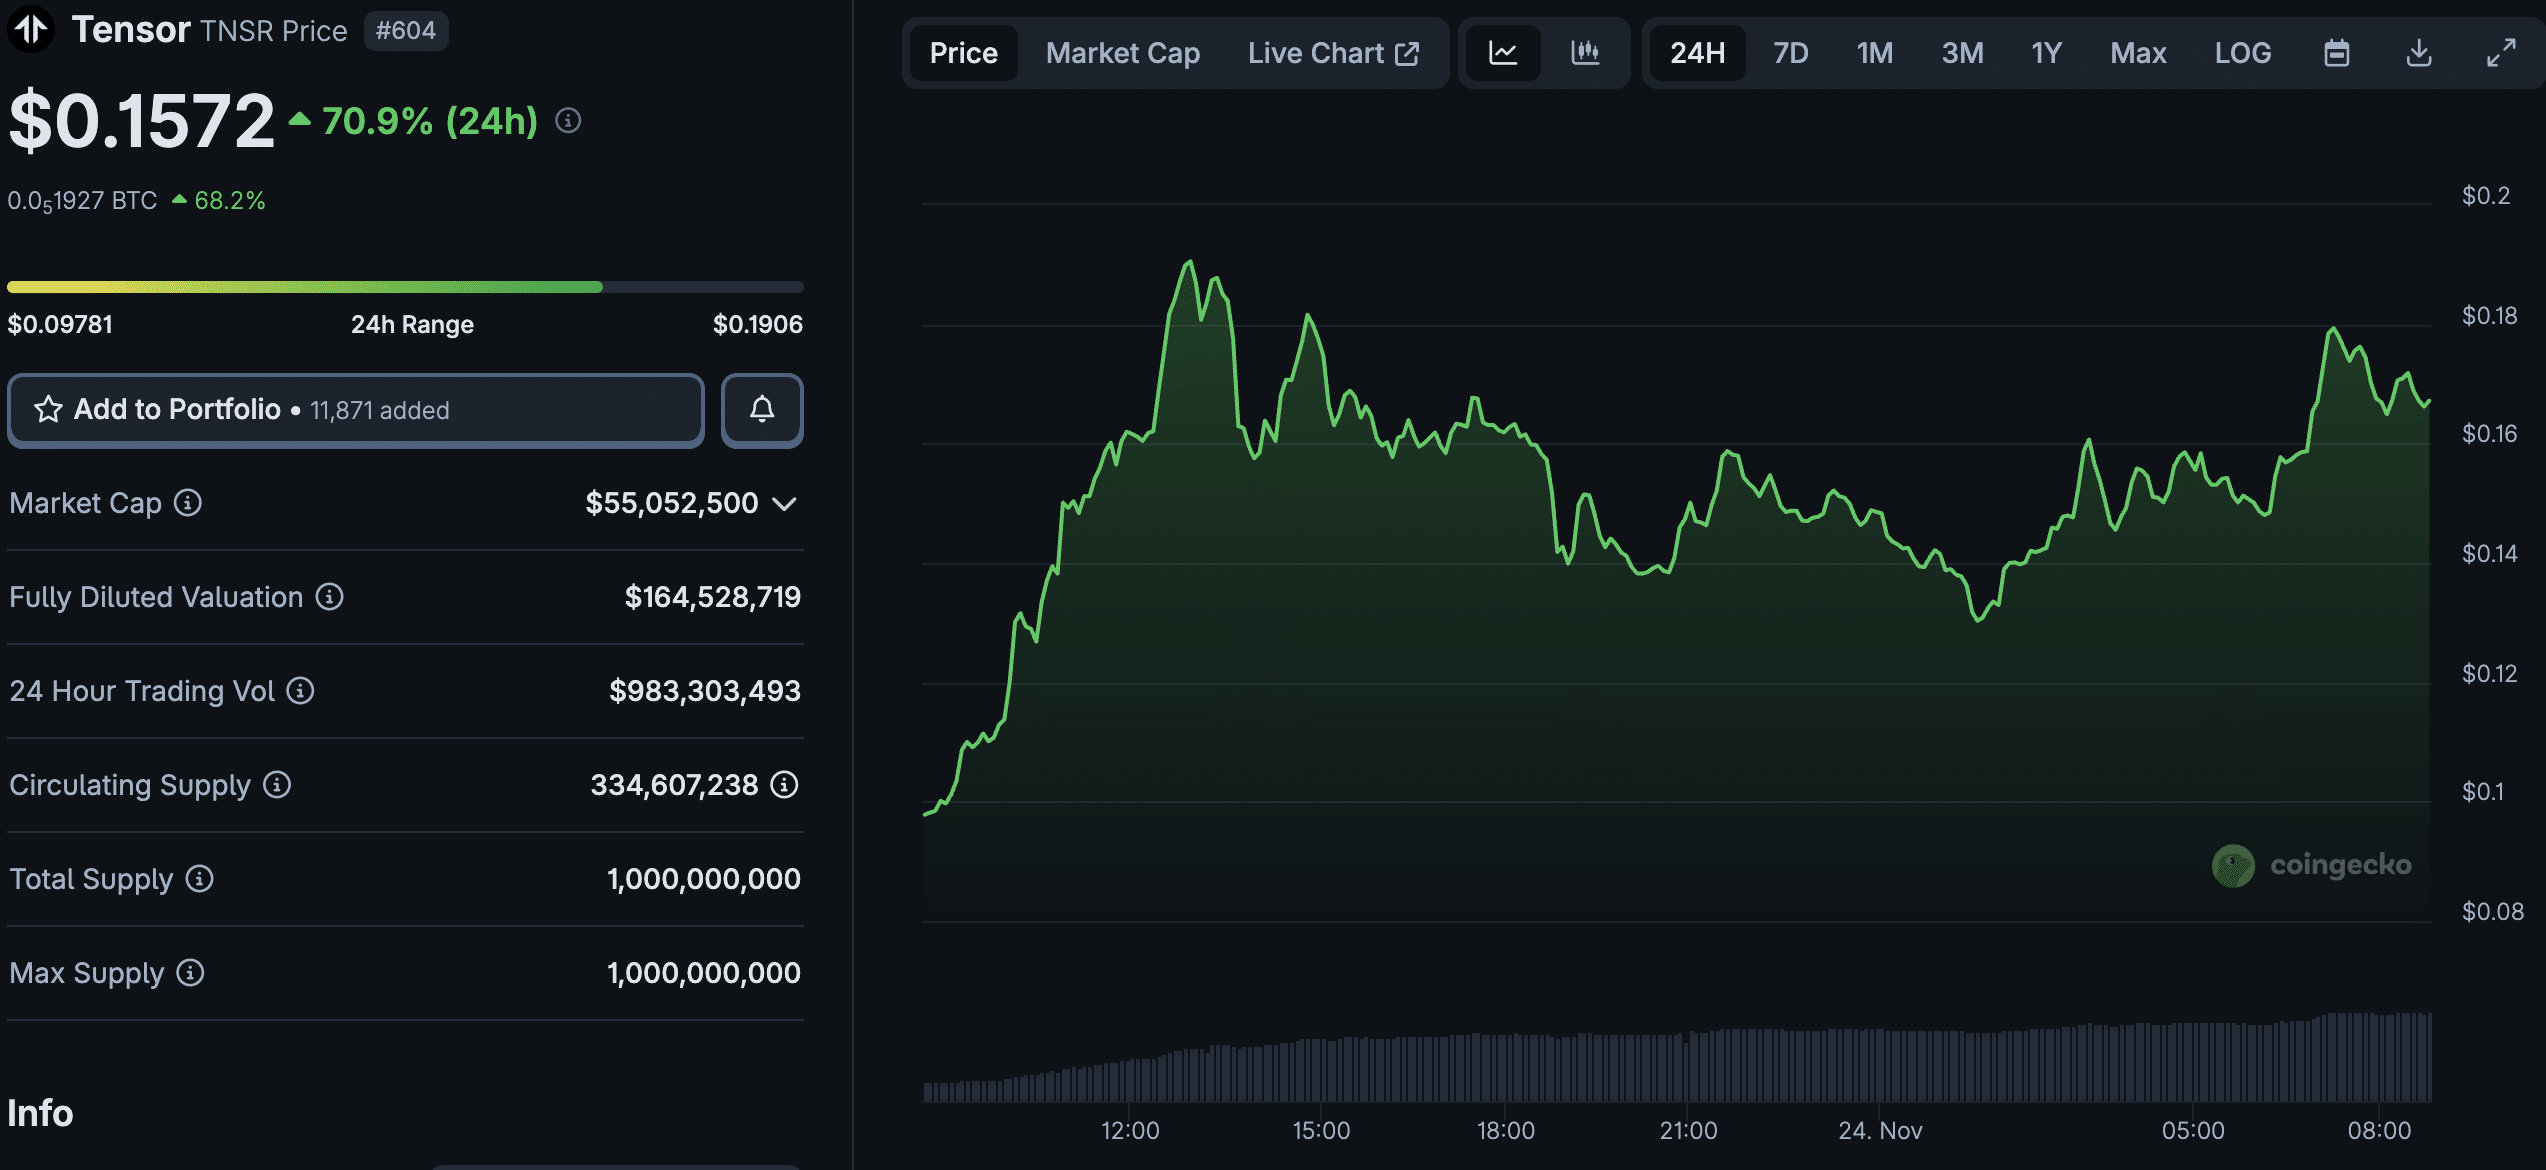Switch chart timeframe to 7D
Screen dimensions: 2546x1170
(1790, 52)
